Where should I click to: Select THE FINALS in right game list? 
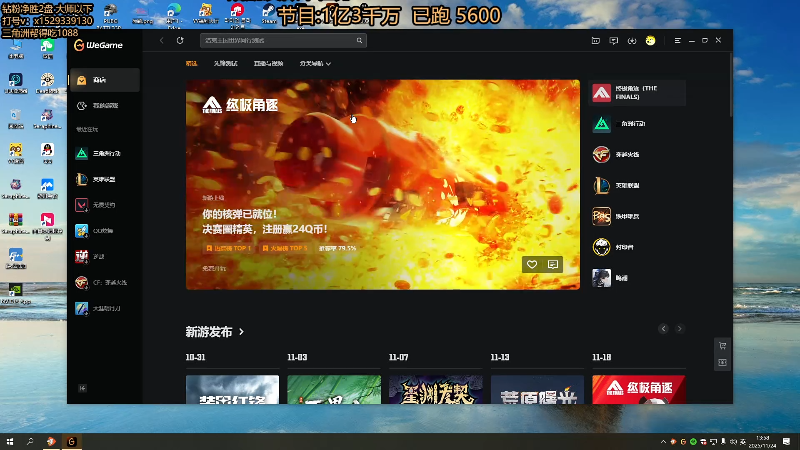click(637, 93)
